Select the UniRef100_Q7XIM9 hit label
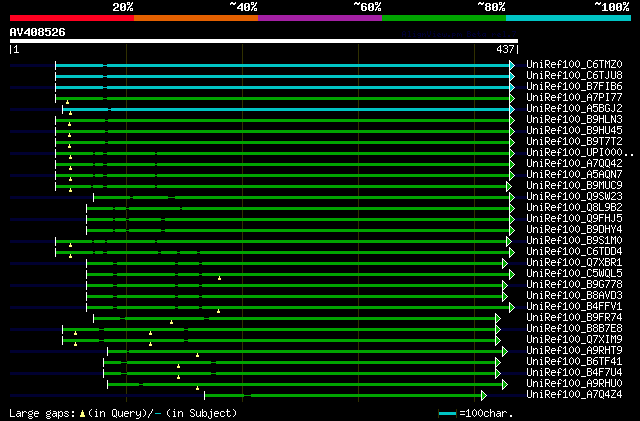Image resolution: width=640 pixels, height=421 pixels. [574, 340]
